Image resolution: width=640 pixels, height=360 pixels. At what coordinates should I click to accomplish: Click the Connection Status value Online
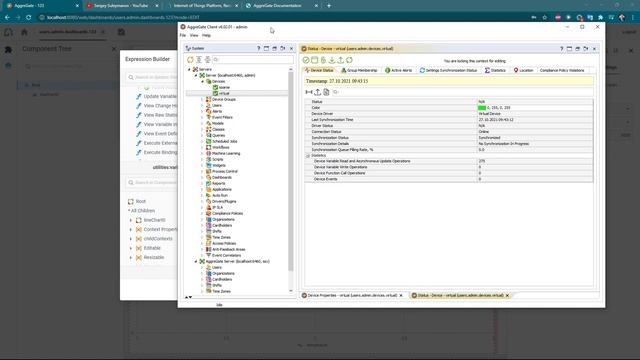[484, 132]
